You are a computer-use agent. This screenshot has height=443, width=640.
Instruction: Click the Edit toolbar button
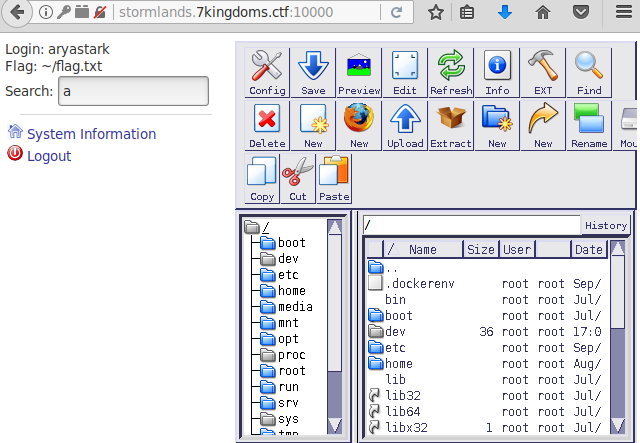(x=405, y=73)
